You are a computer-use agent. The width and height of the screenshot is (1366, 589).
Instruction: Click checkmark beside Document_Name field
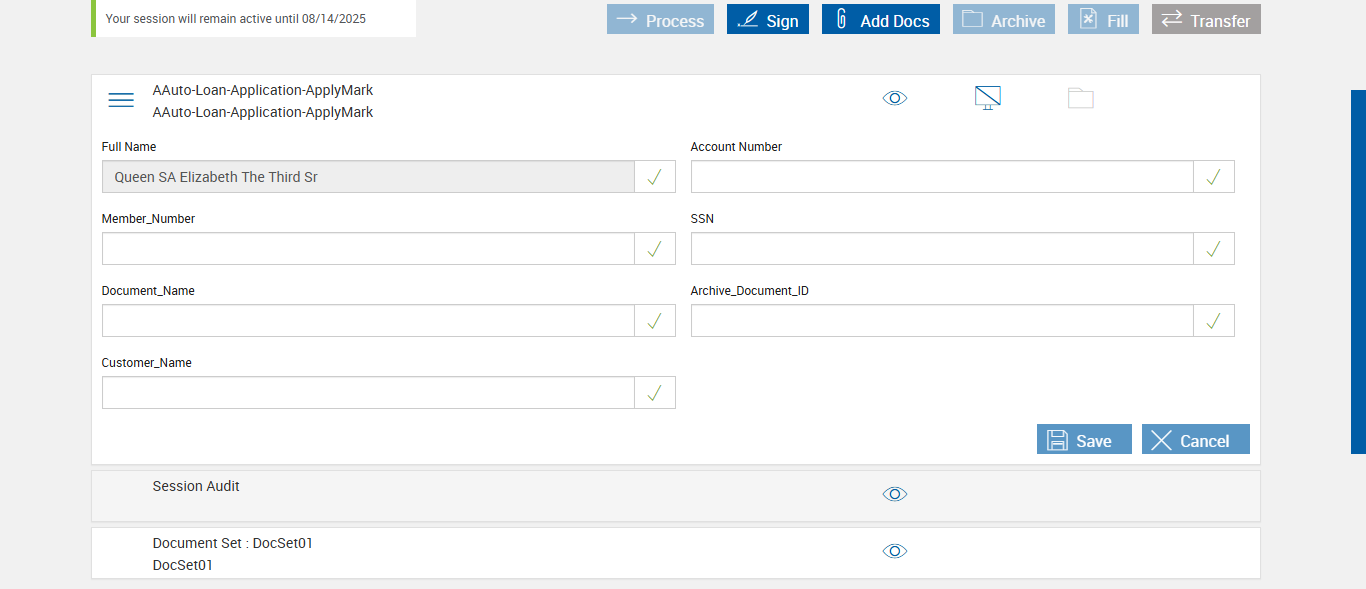[x=655, y=321]
